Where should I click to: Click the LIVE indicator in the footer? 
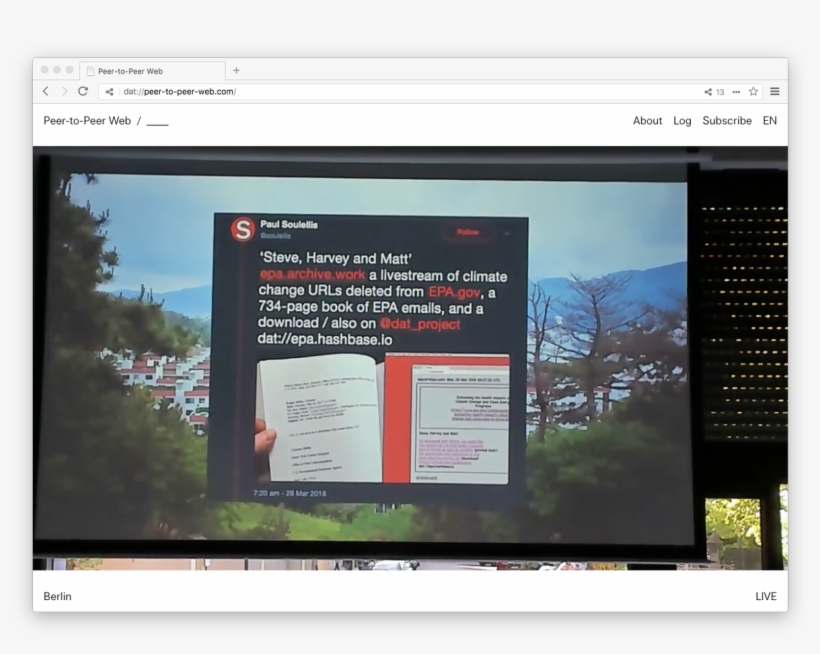766,596
